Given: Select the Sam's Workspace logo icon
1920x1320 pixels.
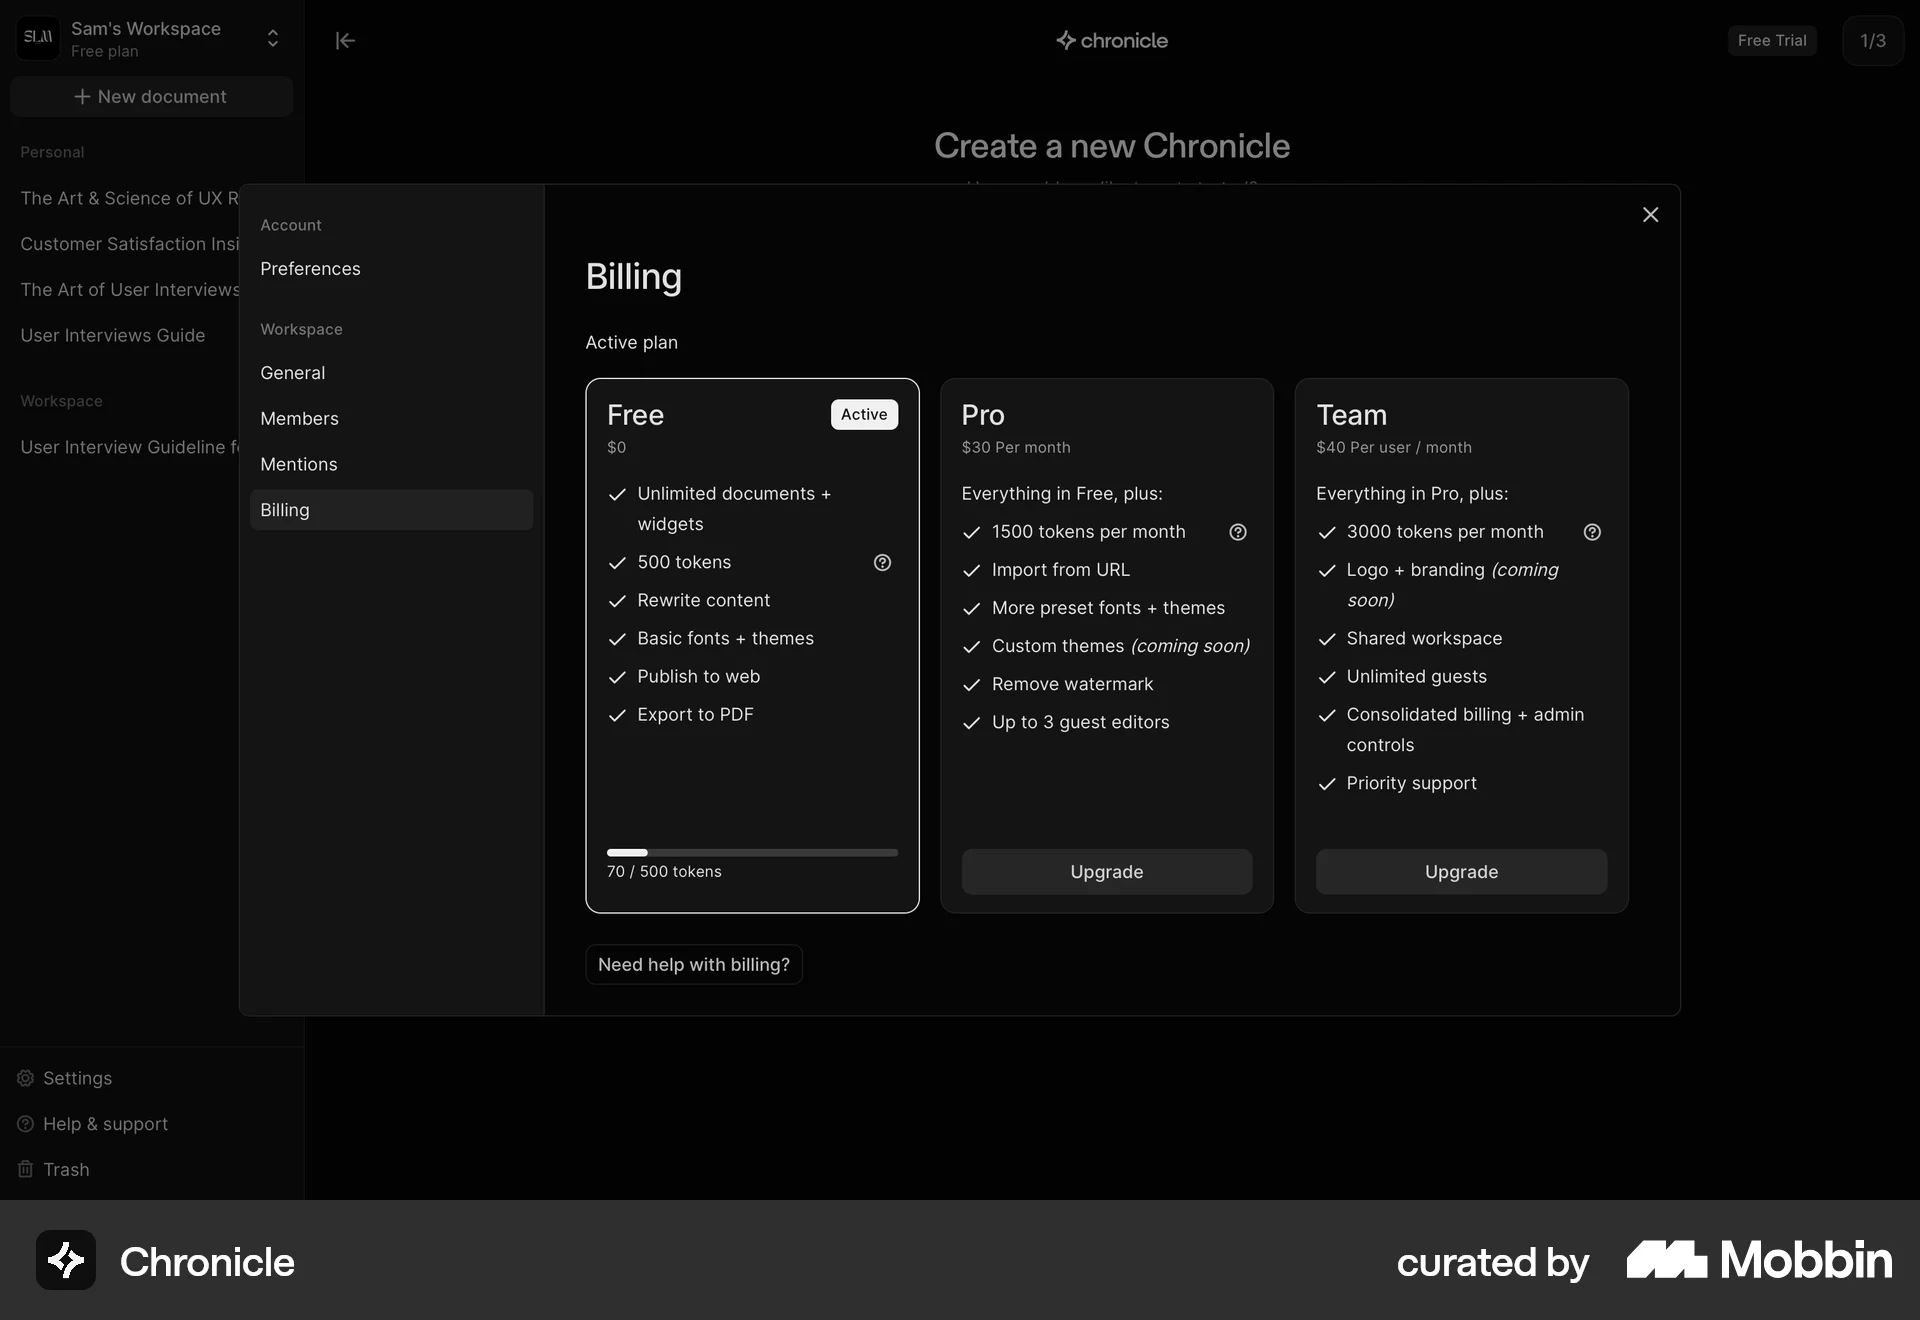Looking at the screenshot, I should click(37, 38).
